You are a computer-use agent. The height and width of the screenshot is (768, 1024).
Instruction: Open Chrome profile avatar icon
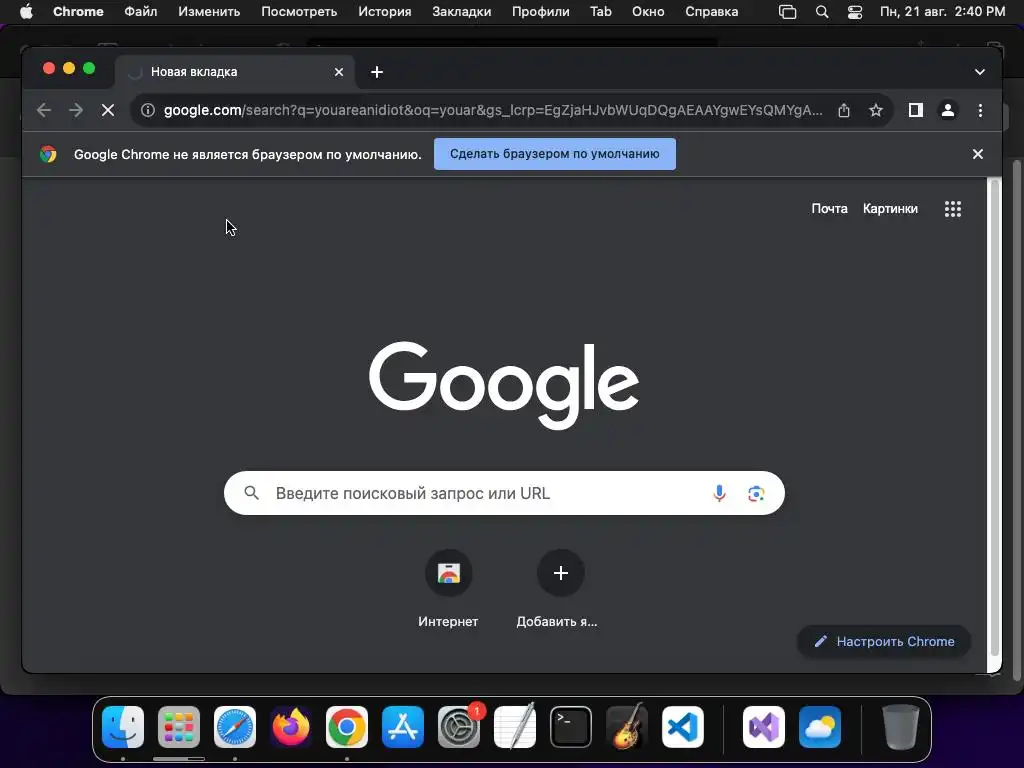pyautogui.click(x=948, y=110)
